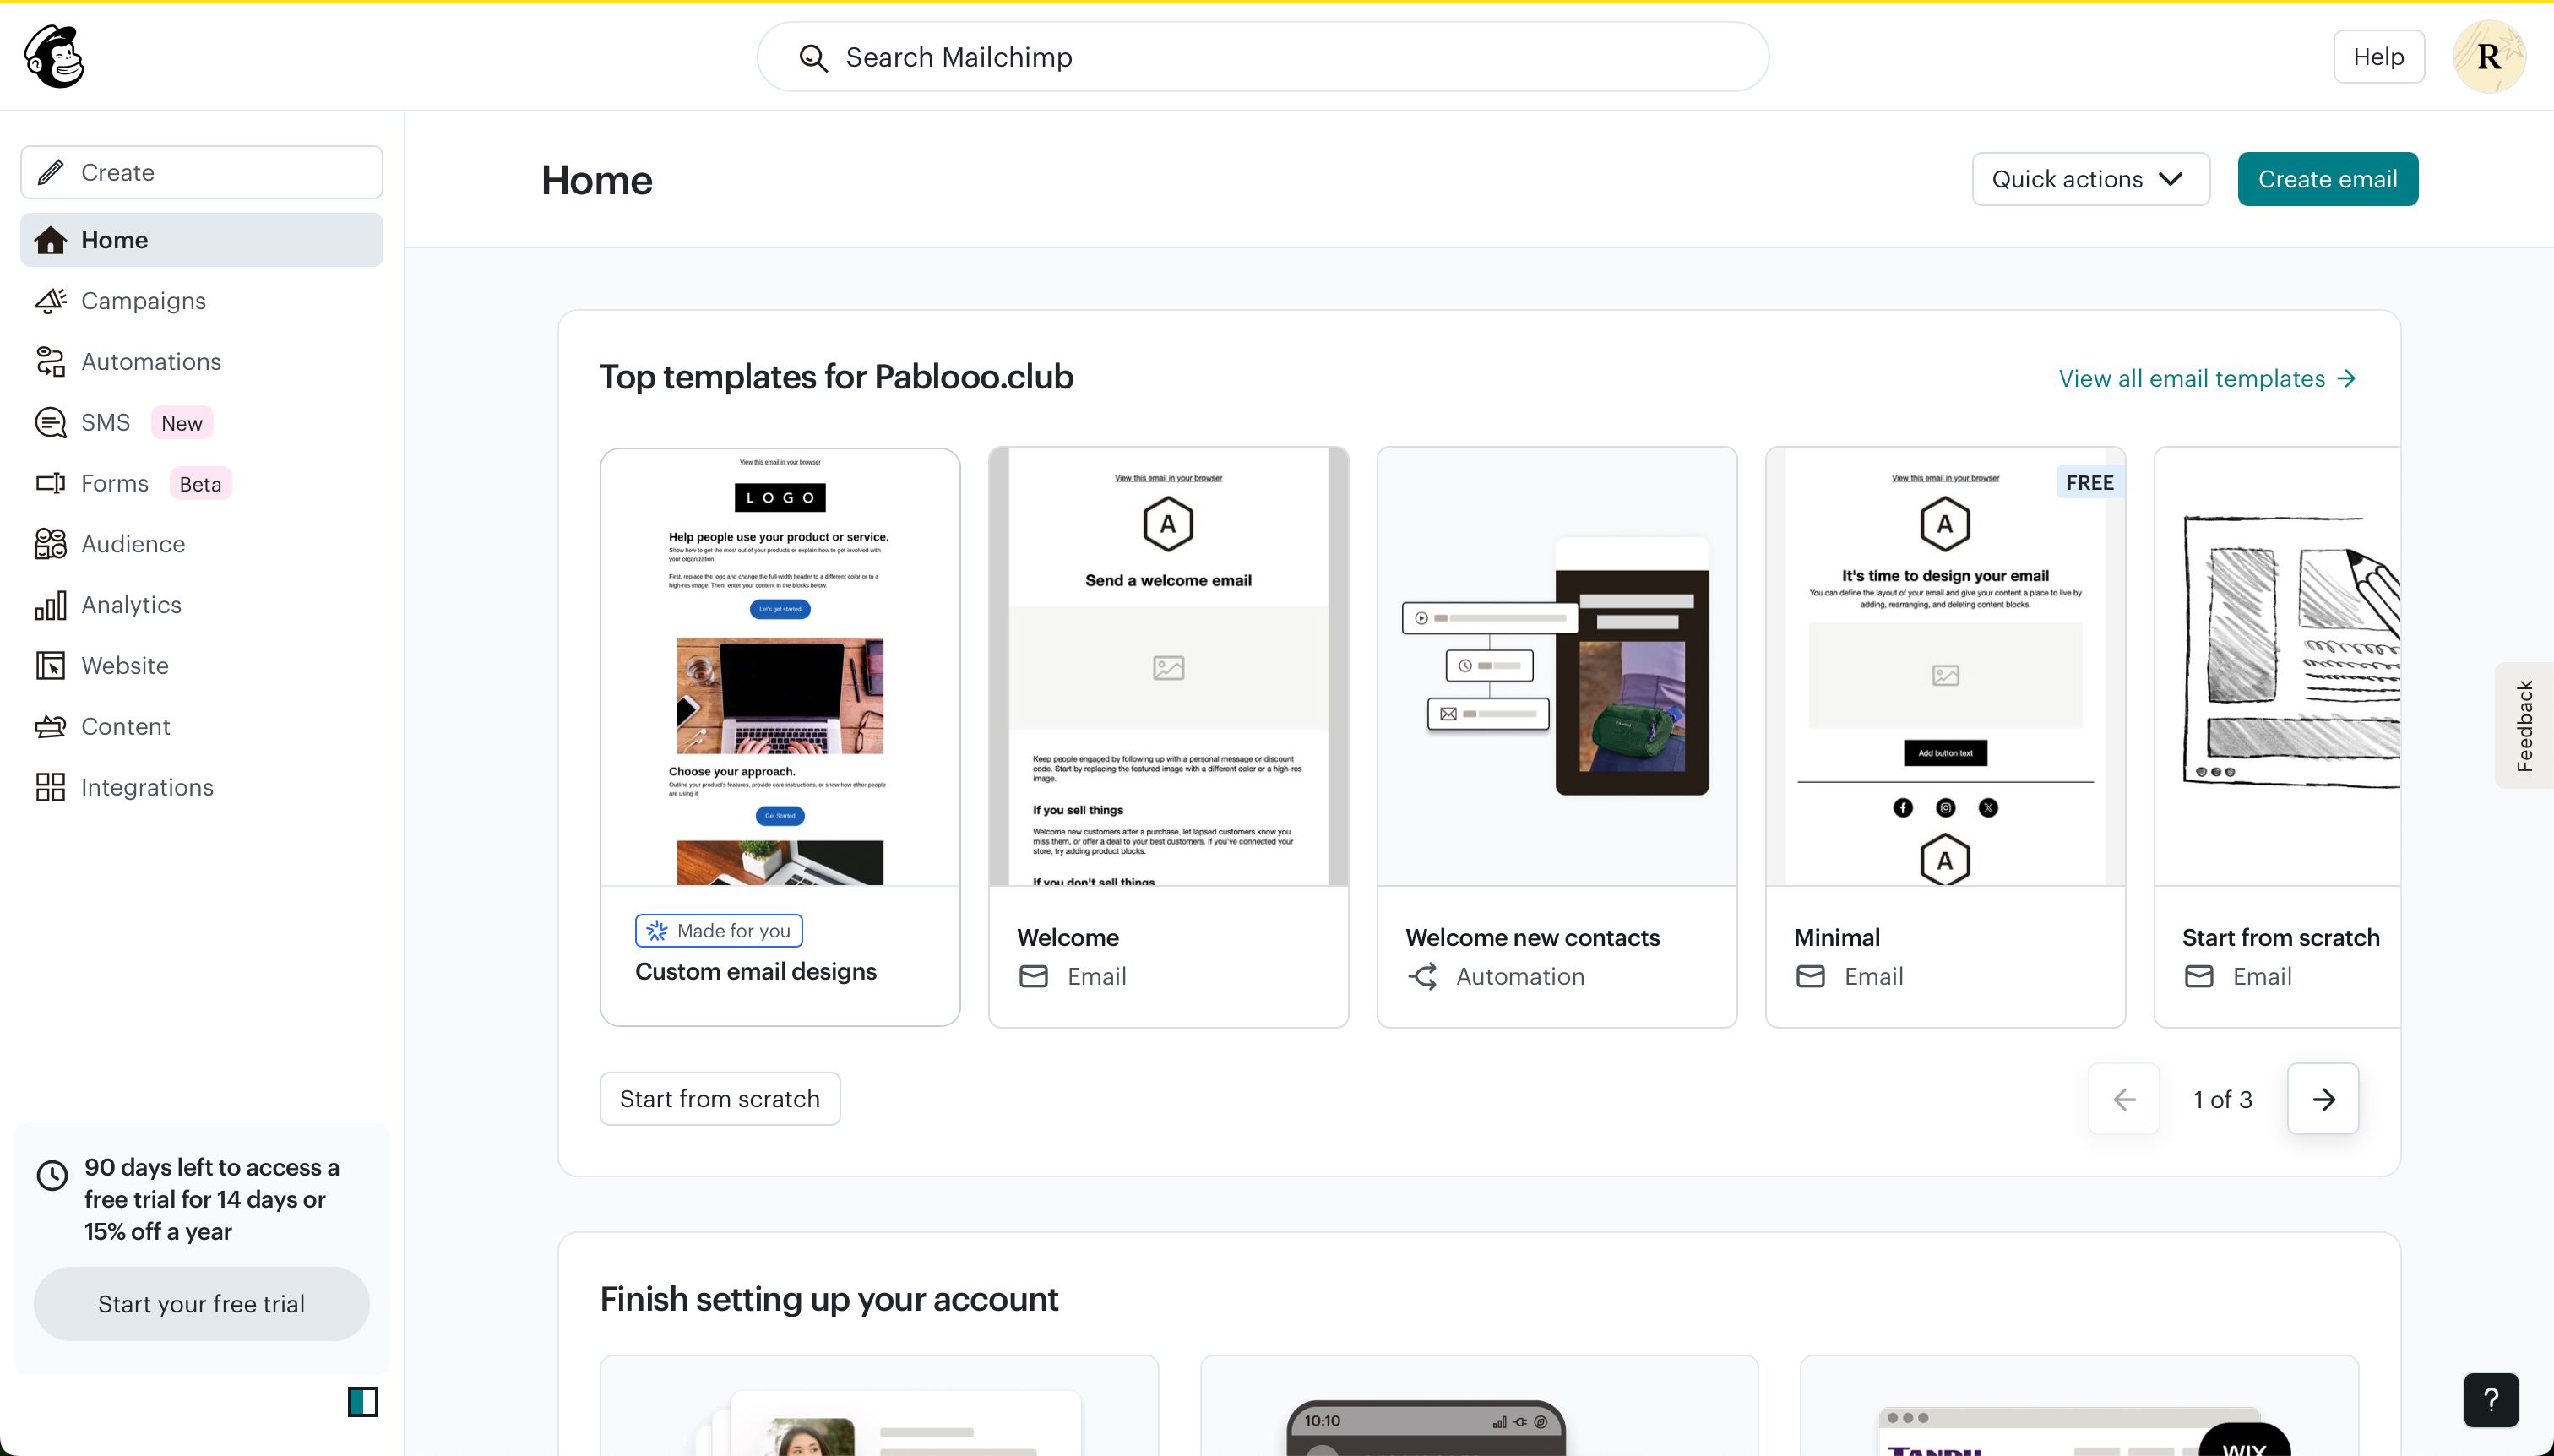
Task: Click the Content icon in sidebar
Action: click(x=50, y=726)
